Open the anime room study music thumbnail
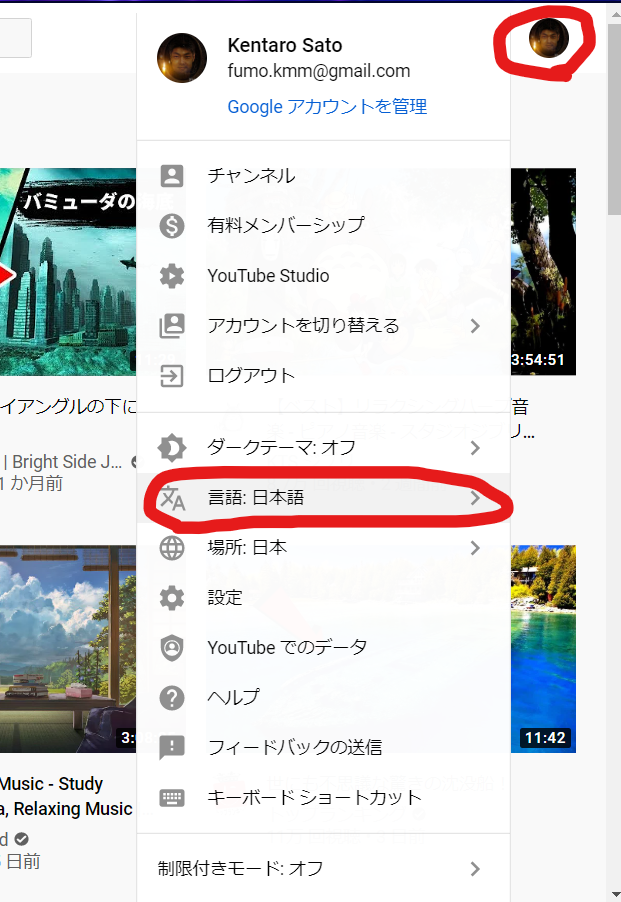The height and width of the screenshot is (902, 621). pyautogui.click(x=68, y=649)
